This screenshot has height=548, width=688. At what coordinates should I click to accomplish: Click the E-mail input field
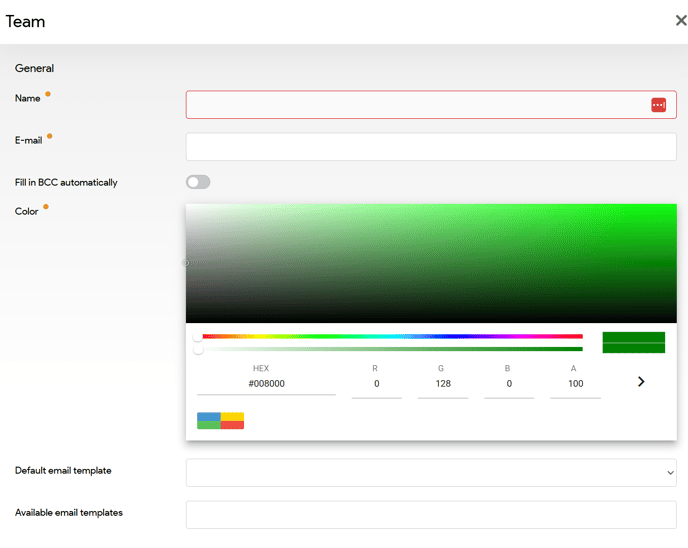[x=431, y=147]
